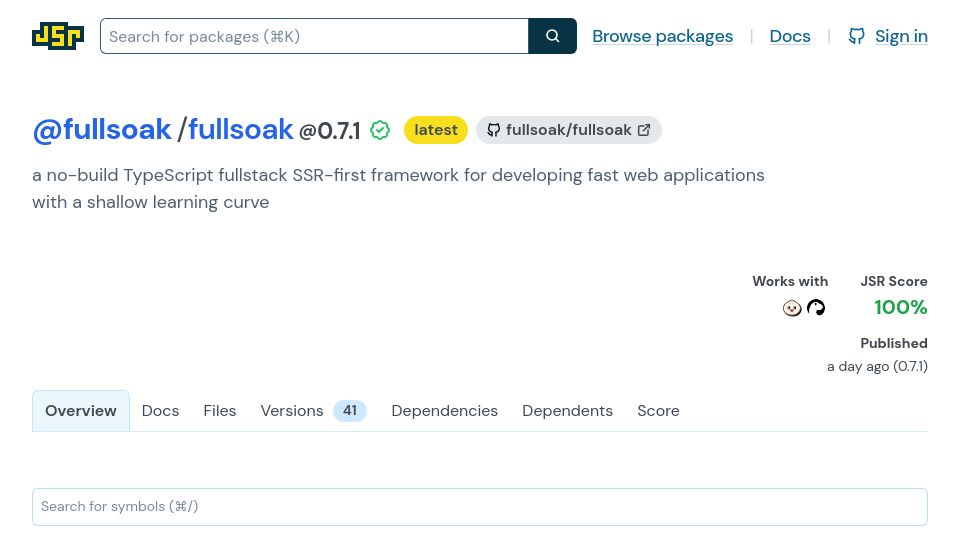Image resolution: width=960 pixels, height=540 pixels.
Task: Click the 'Published' label
Action: pos(894,343)
